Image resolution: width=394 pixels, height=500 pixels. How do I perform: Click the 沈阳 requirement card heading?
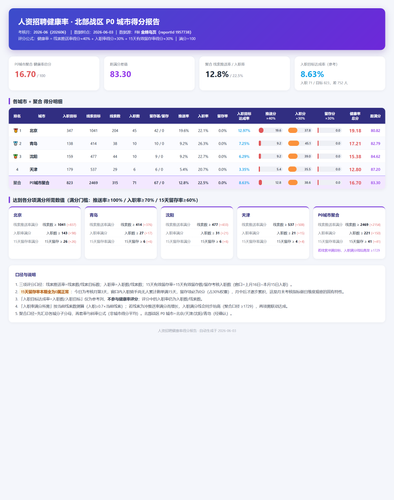(170, 215)
